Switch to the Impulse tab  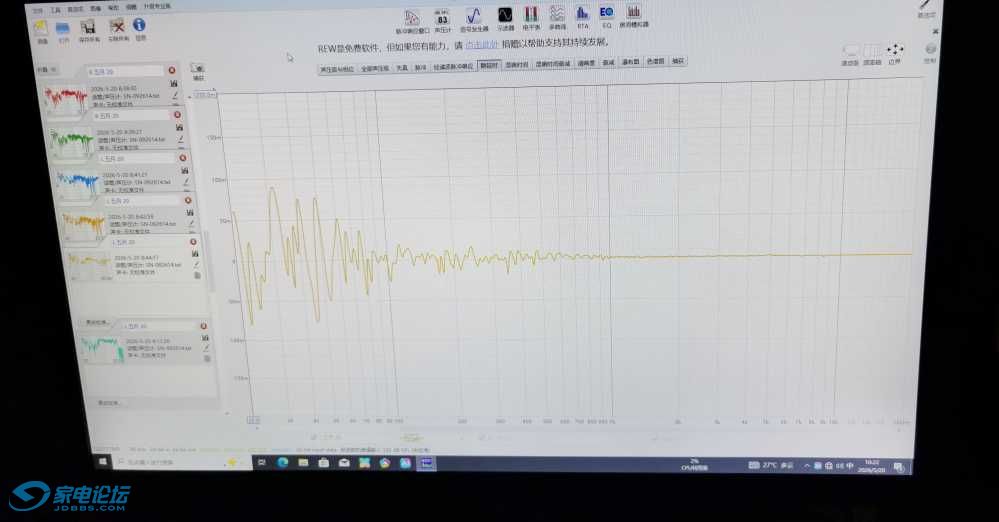420,67
